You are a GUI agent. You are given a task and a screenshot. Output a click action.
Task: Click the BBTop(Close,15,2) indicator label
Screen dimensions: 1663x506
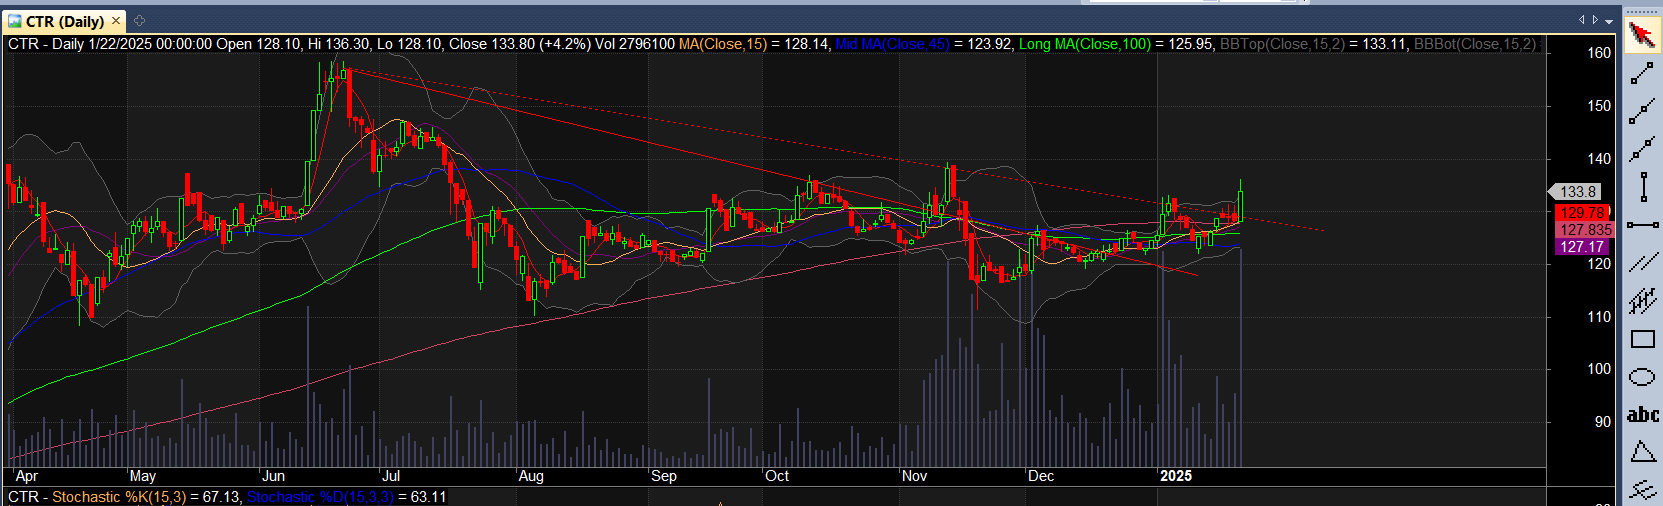[x=1282, y=44]
